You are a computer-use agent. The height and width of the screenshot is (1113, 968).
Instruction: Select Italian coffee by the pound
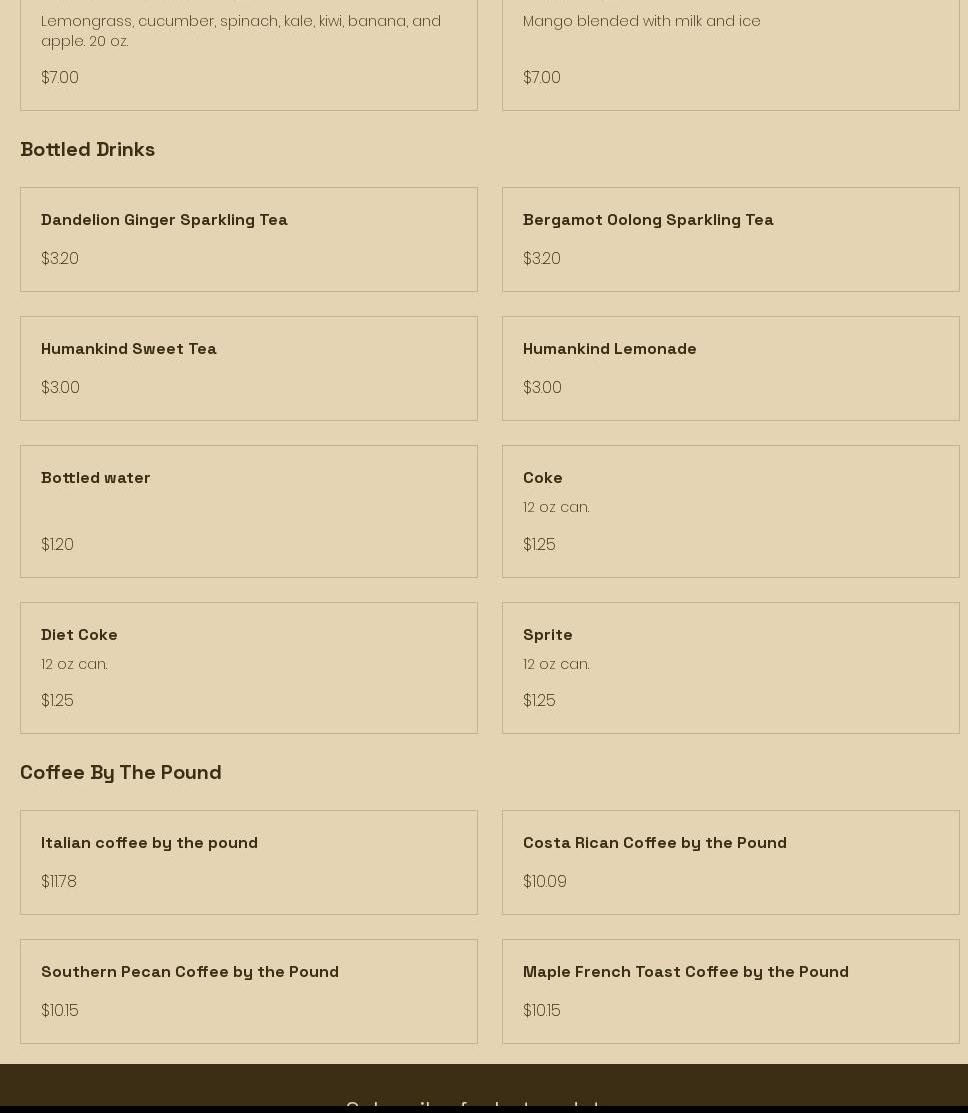[149, 843]
